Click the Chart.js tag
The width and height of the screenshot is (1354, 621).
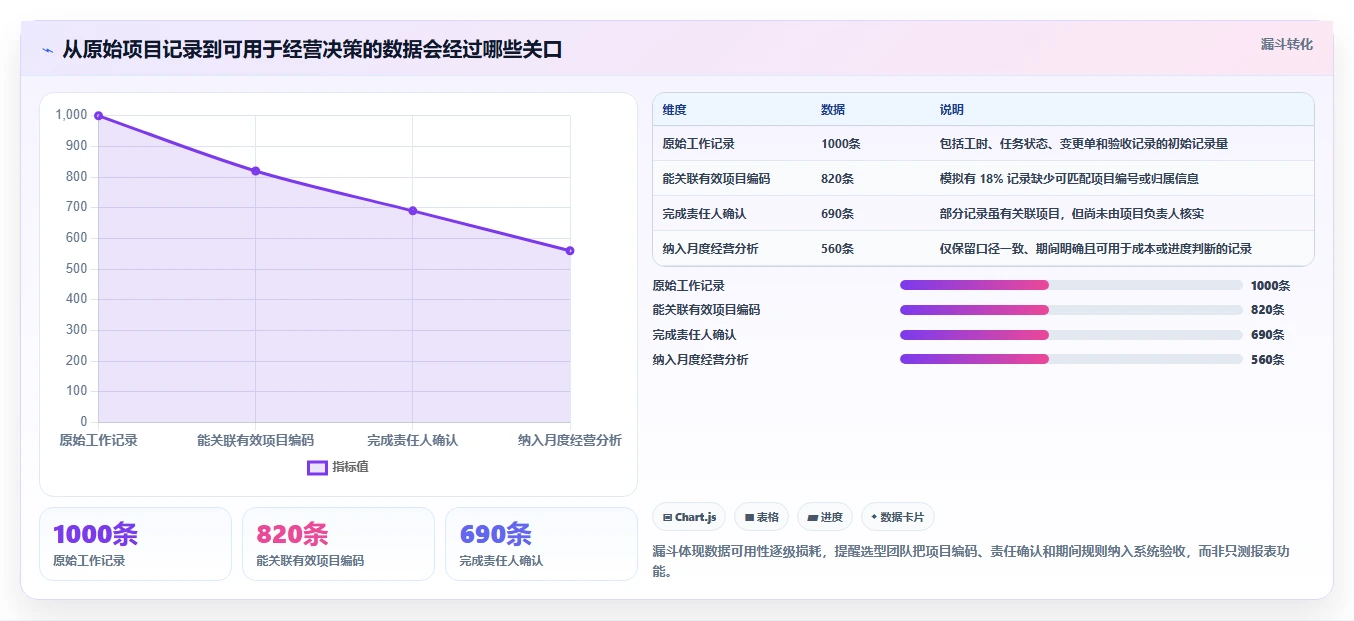(689, 517)
